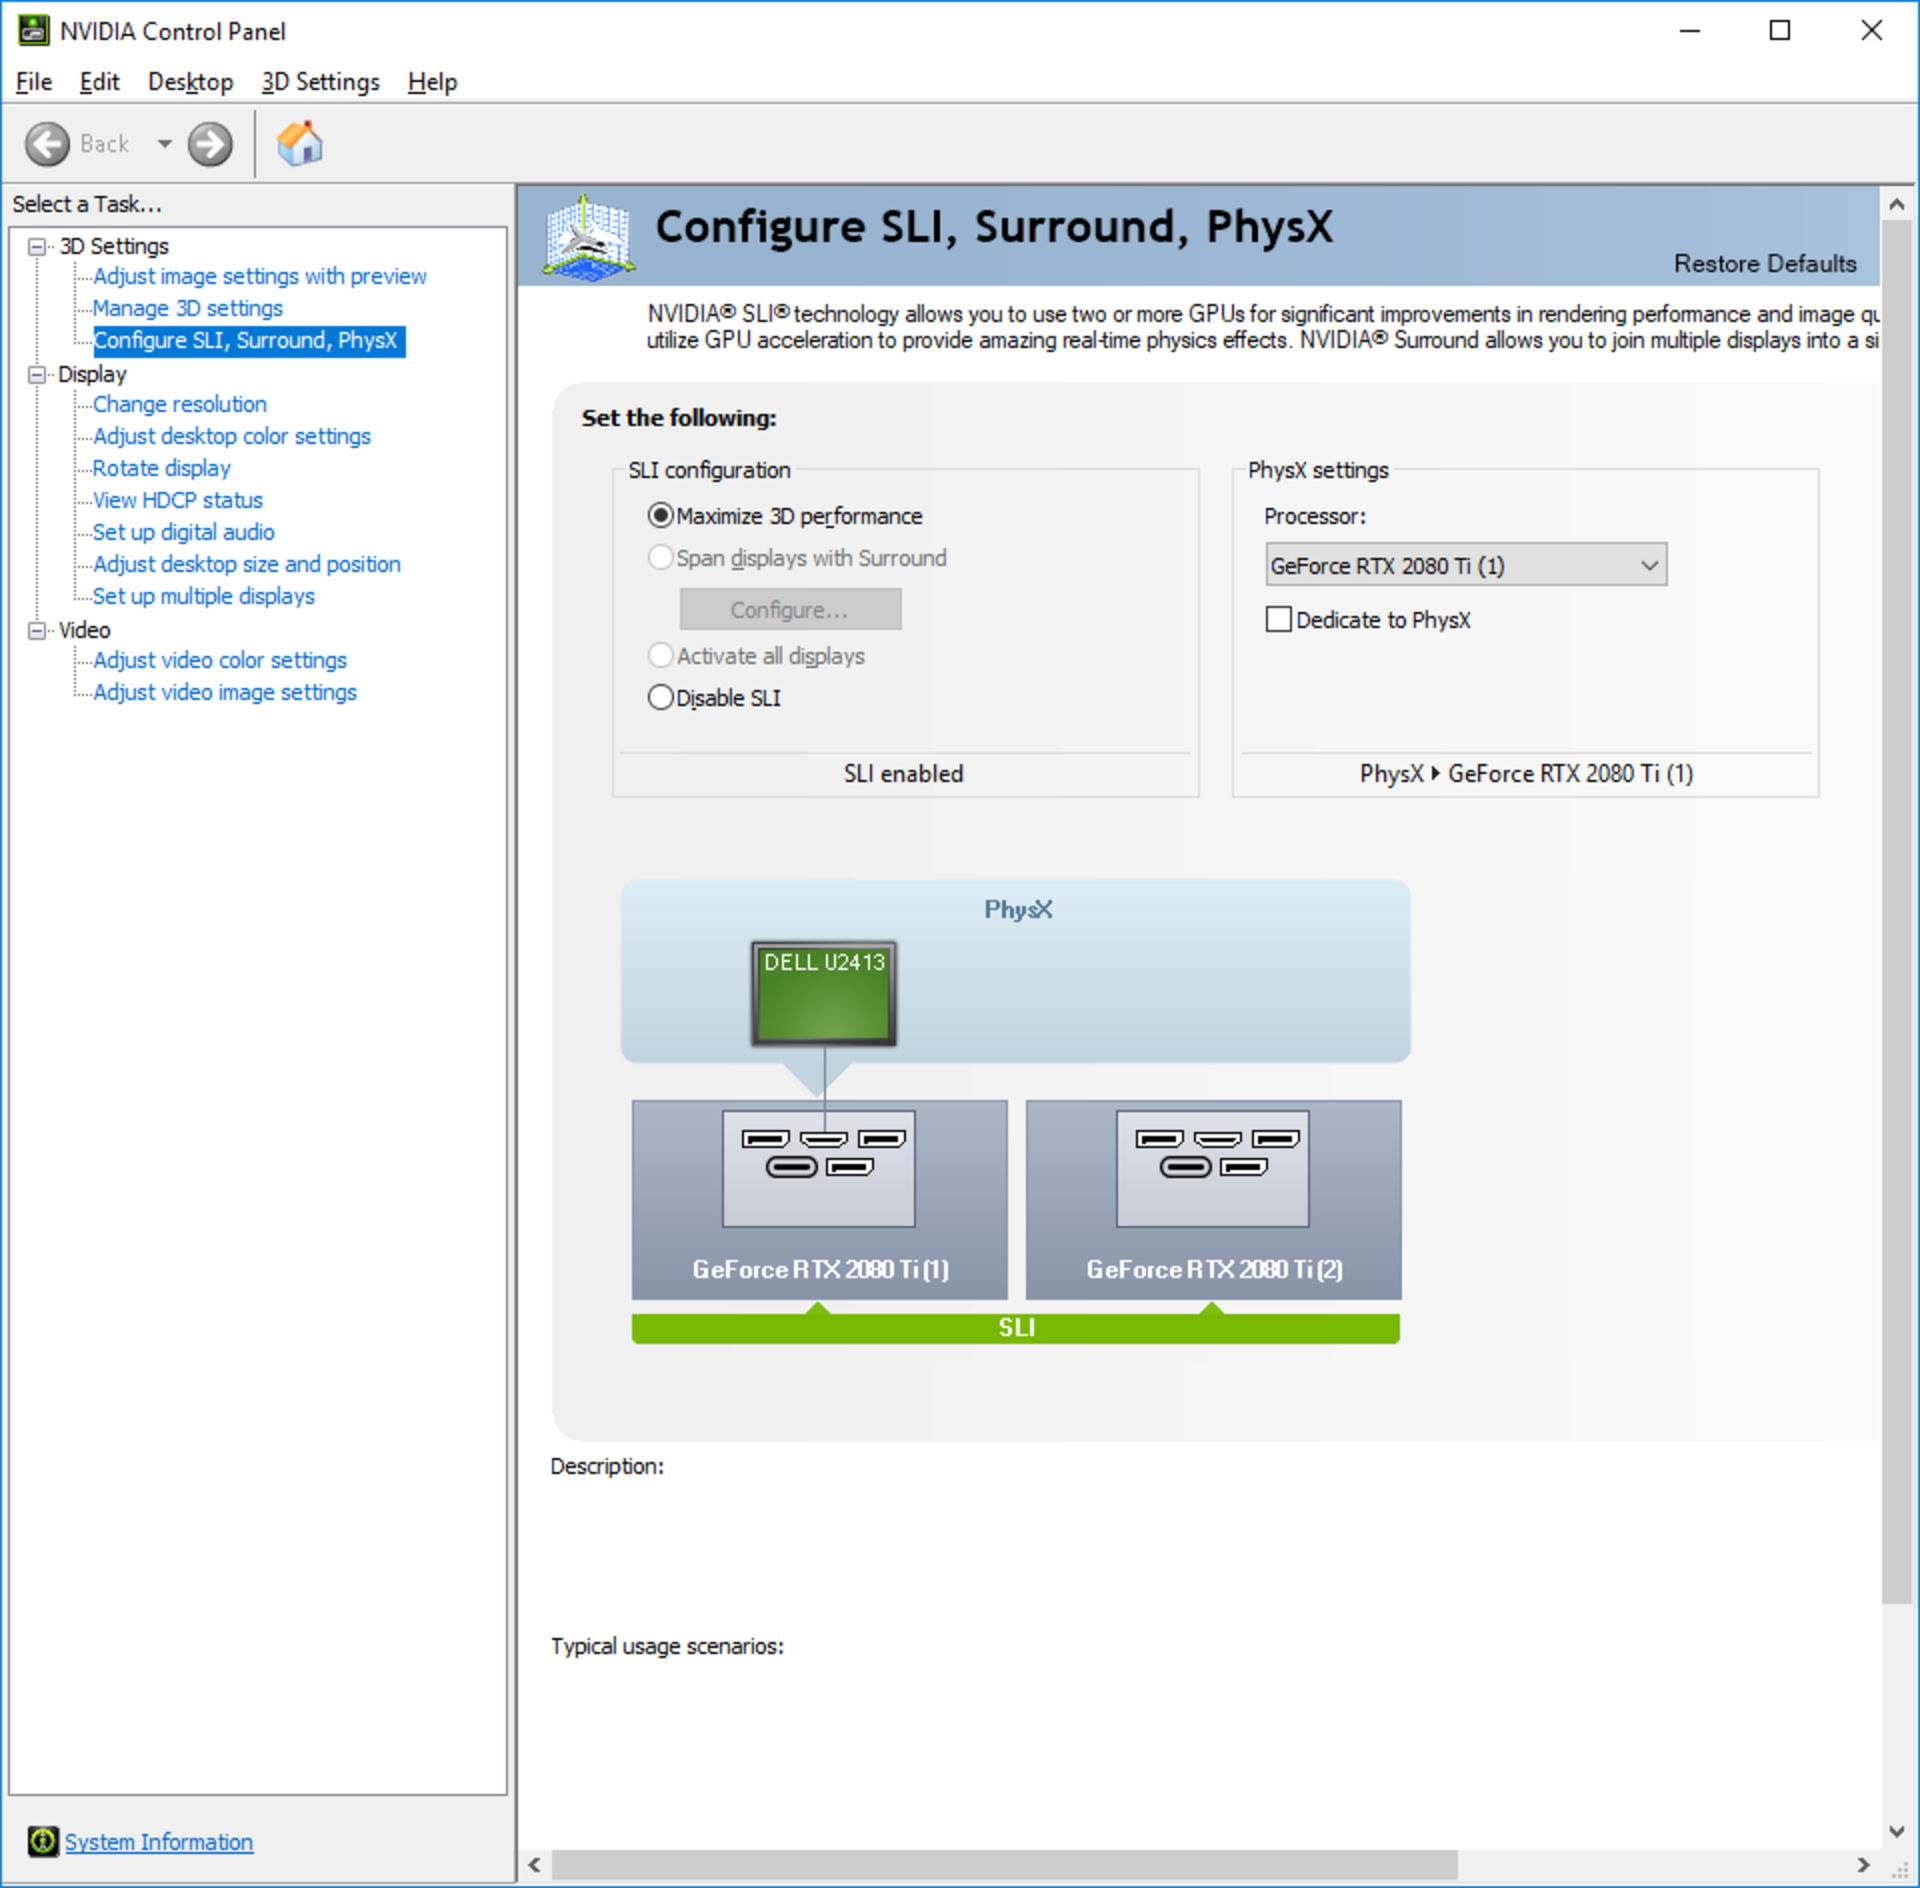Open Set up digital audio task
The width and height of the screenshot is (1920, 1888).
coord(183,532)
